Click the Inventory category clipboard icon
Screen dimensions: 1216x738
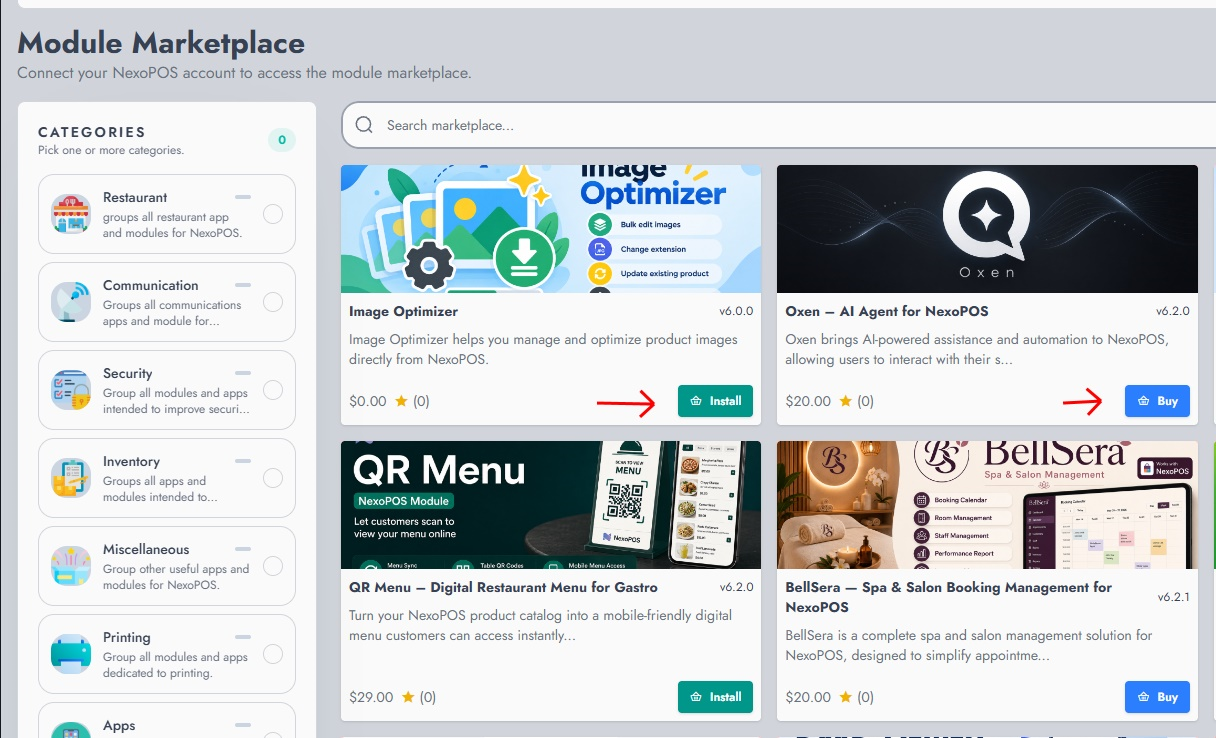[x=71, y=478]
